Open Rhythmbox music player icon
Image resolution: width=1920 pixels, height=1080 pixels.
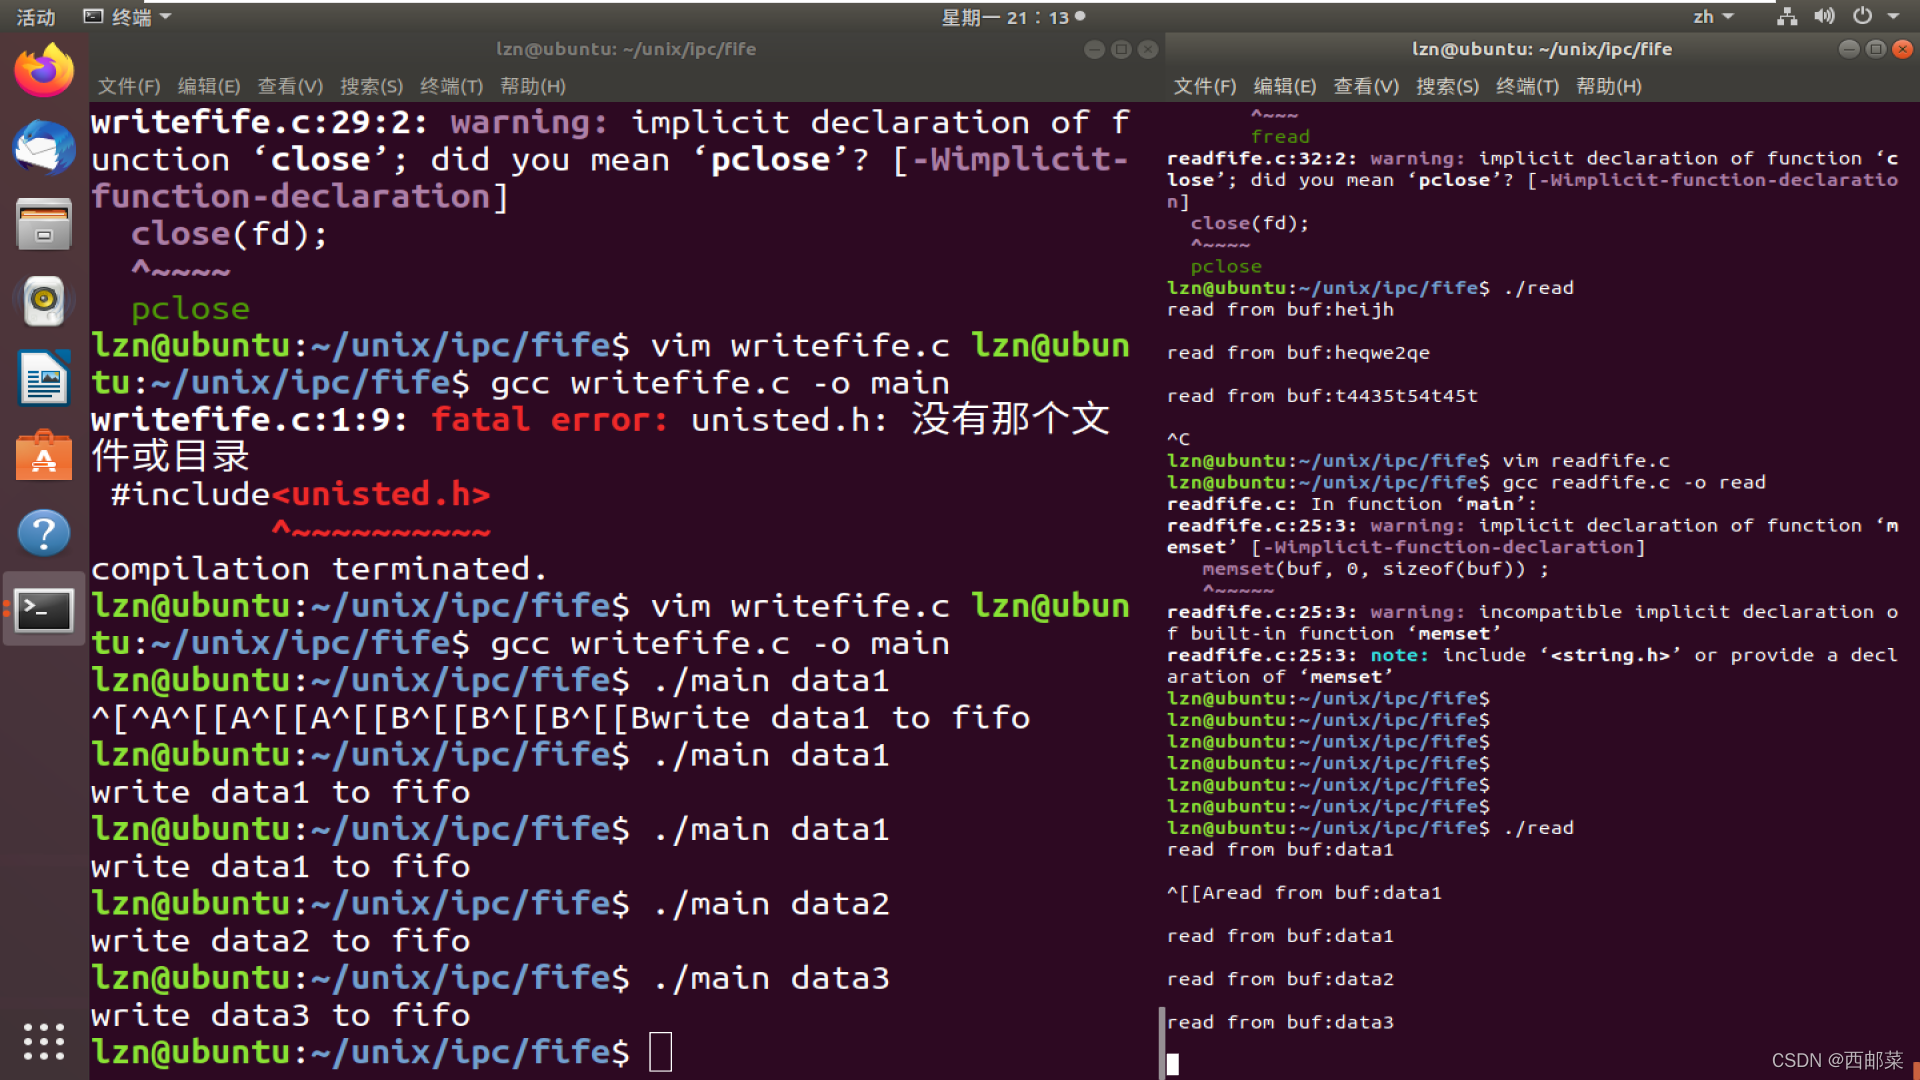coord(44,301)
